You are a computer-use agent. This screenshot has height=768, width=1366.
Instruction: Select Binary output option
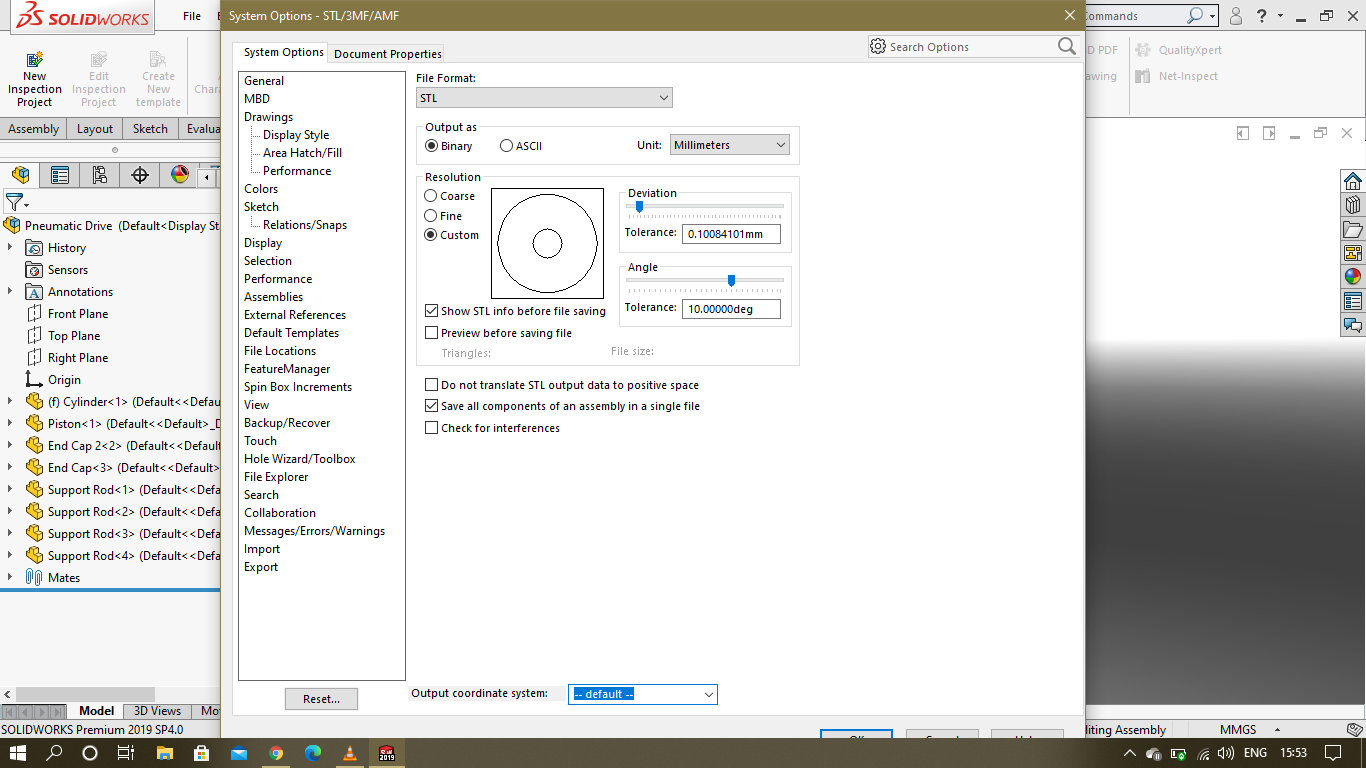coord(432,146)
